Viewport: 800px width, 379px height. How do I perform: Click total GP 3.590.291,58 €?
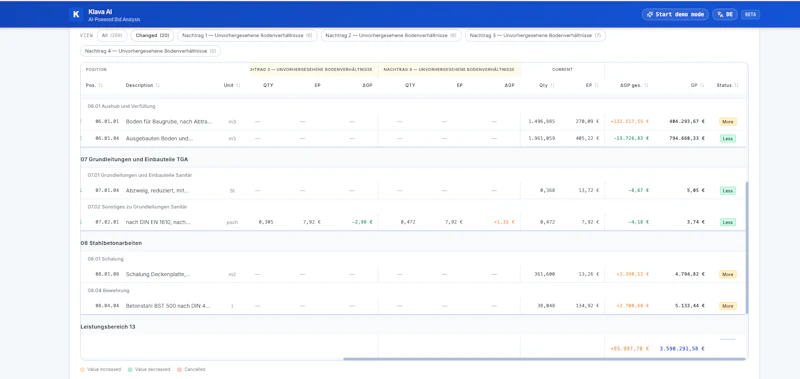682,349
